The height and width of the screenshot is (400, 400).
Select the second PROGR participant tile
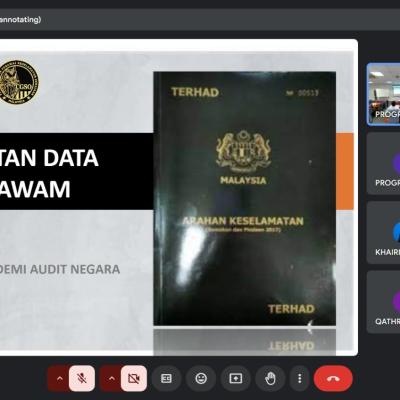[x=384, y=163]
